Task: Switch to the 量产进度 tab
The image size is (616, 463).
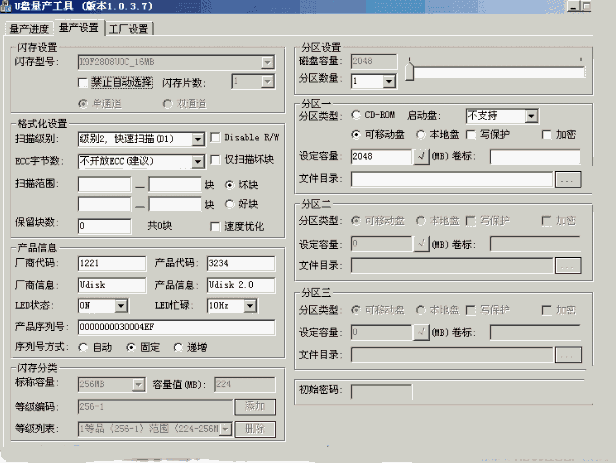Action: point(28,28)
